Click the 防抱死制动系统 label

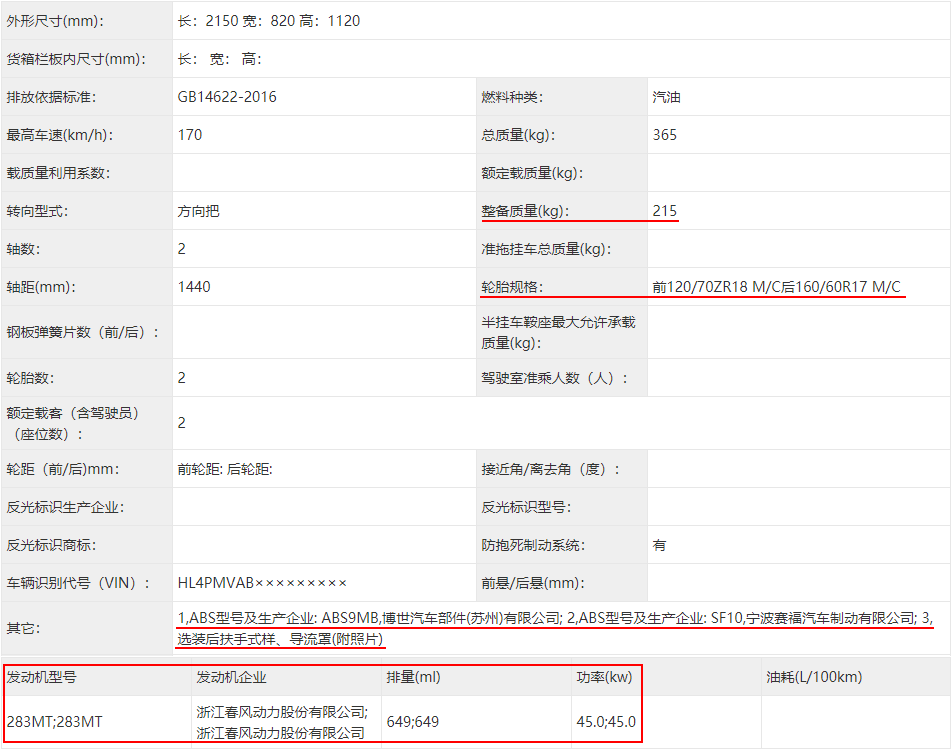tap(532, 545)
